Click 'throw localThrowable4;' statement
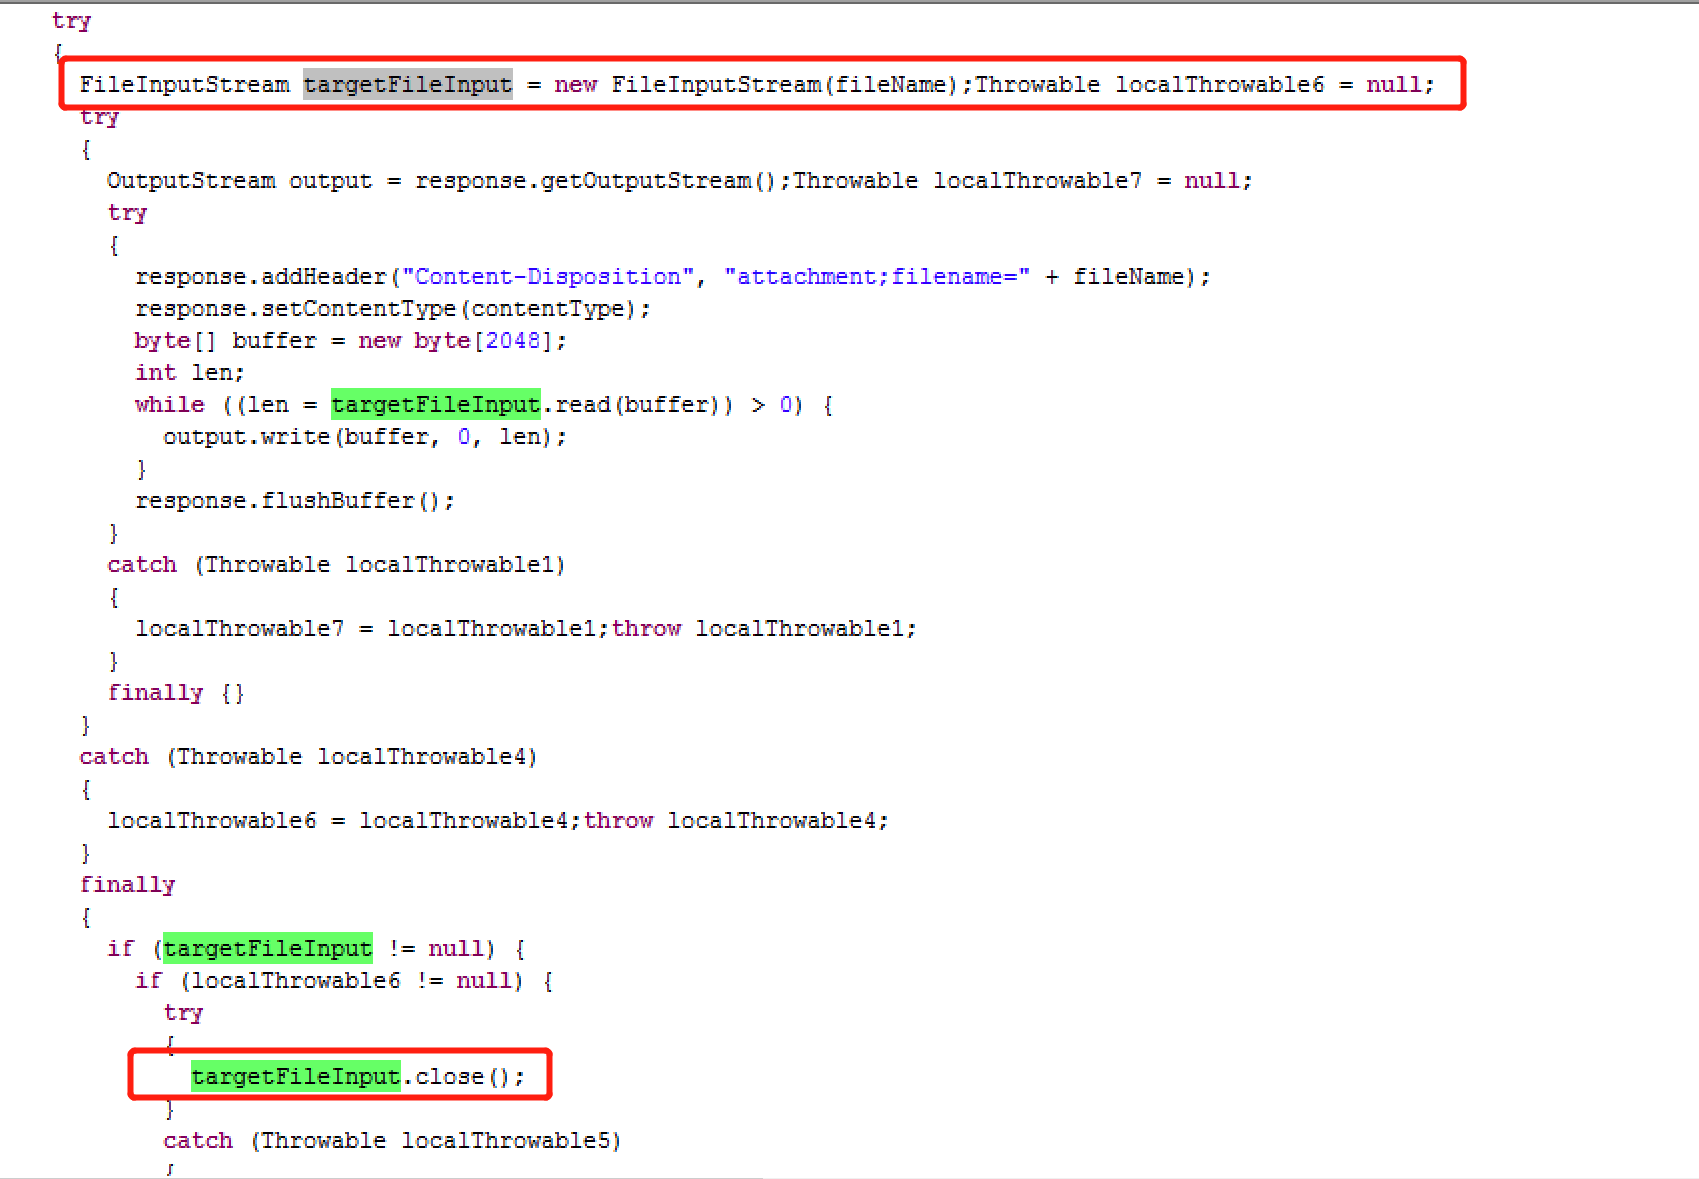 coord(736,821)
